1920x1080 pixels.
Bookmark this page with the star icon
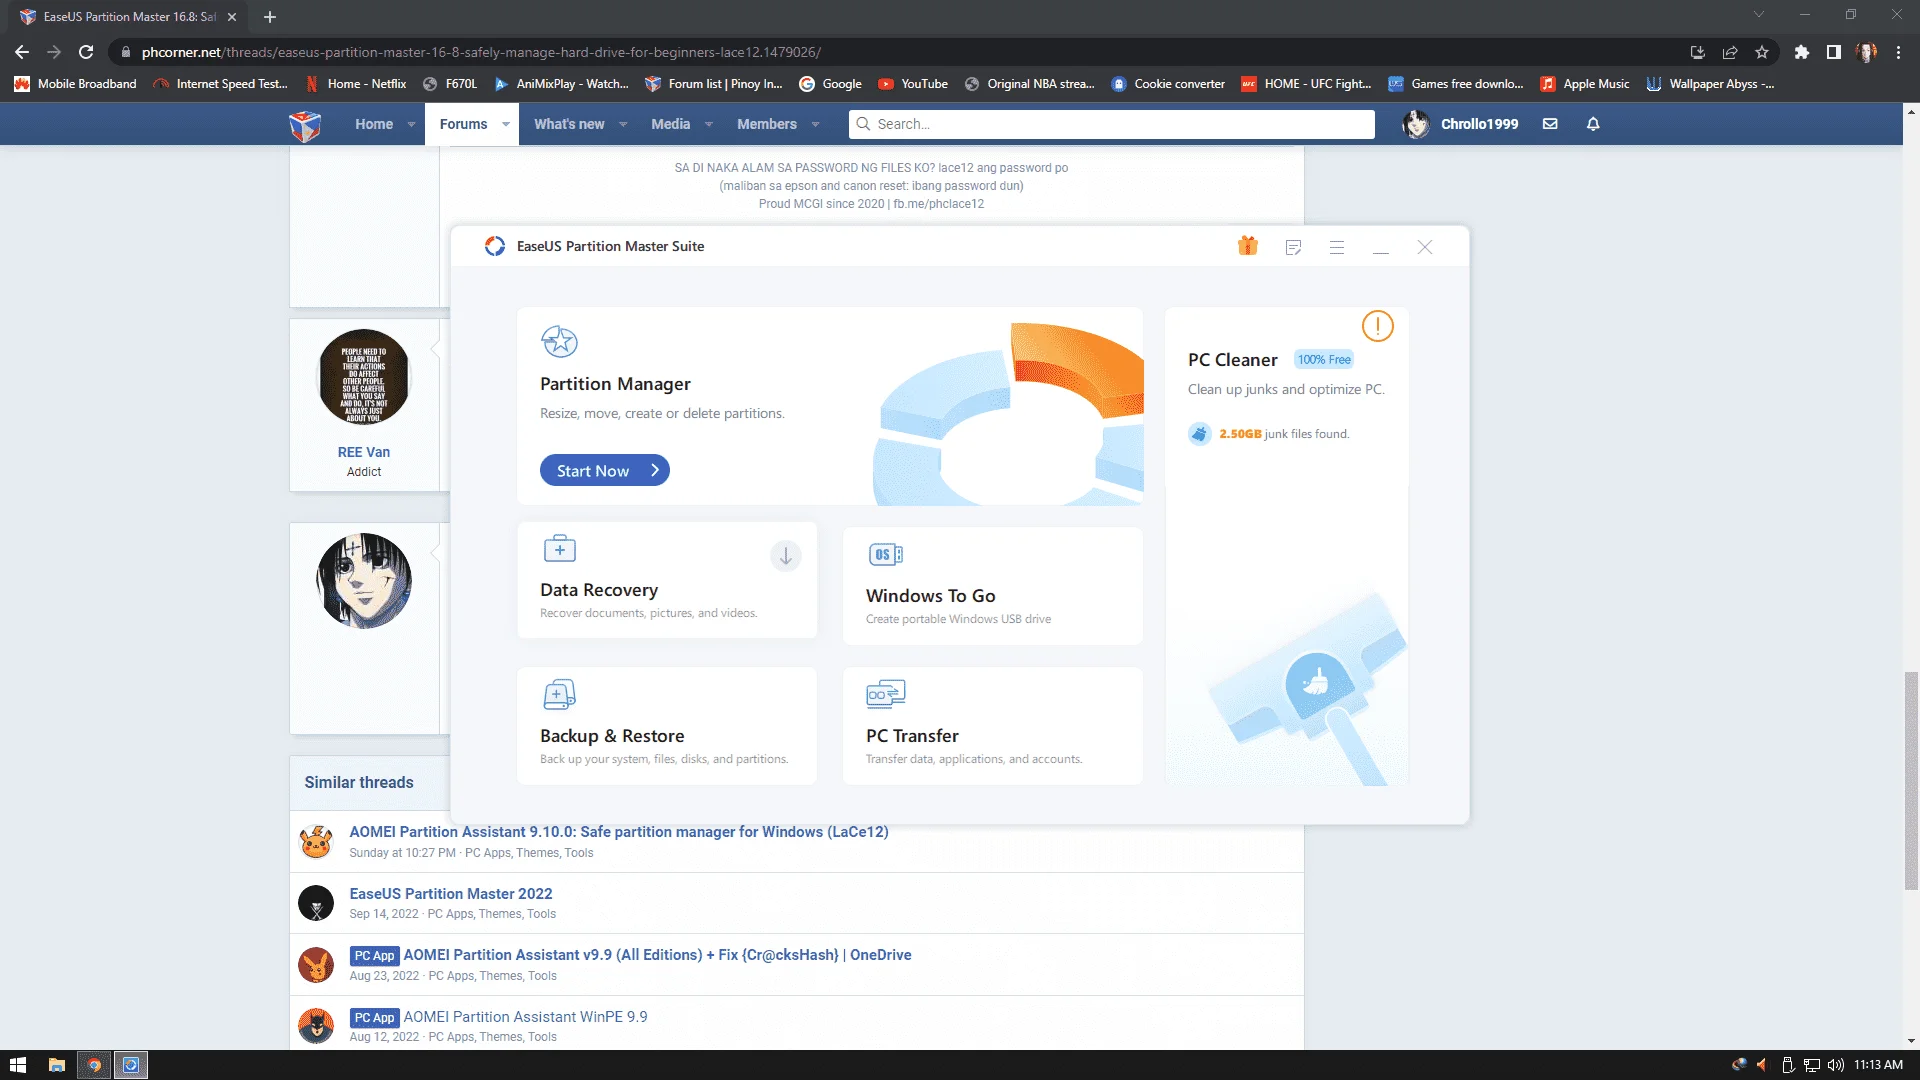tap(1762, 52)
